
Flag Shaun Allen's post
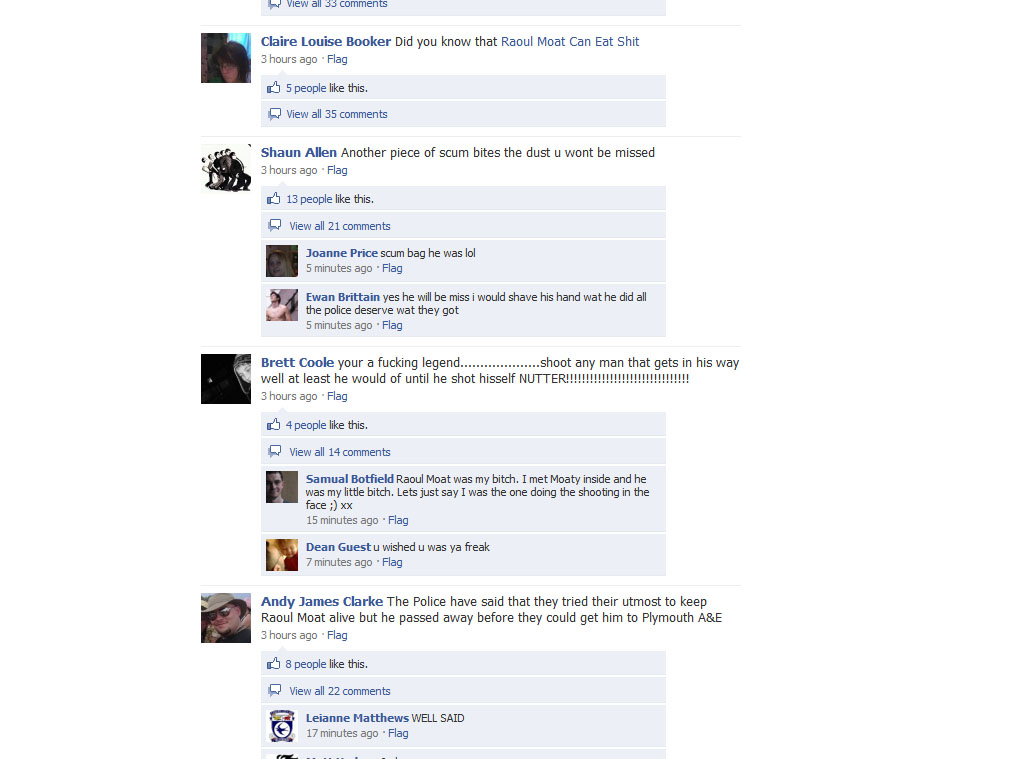pyautogui.click(x=337, y=170)
